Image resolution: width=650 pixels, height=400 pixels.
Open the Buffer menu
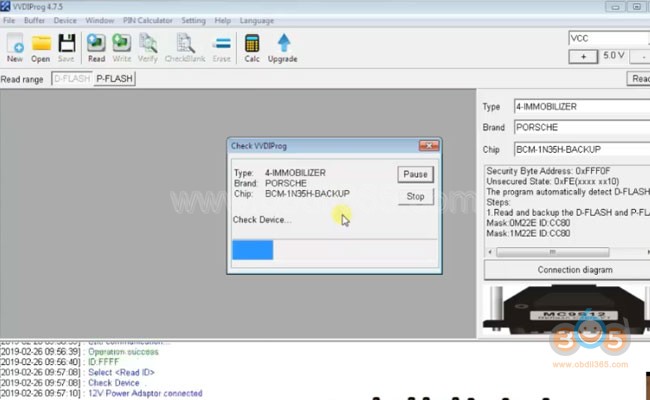click(34, 20)
